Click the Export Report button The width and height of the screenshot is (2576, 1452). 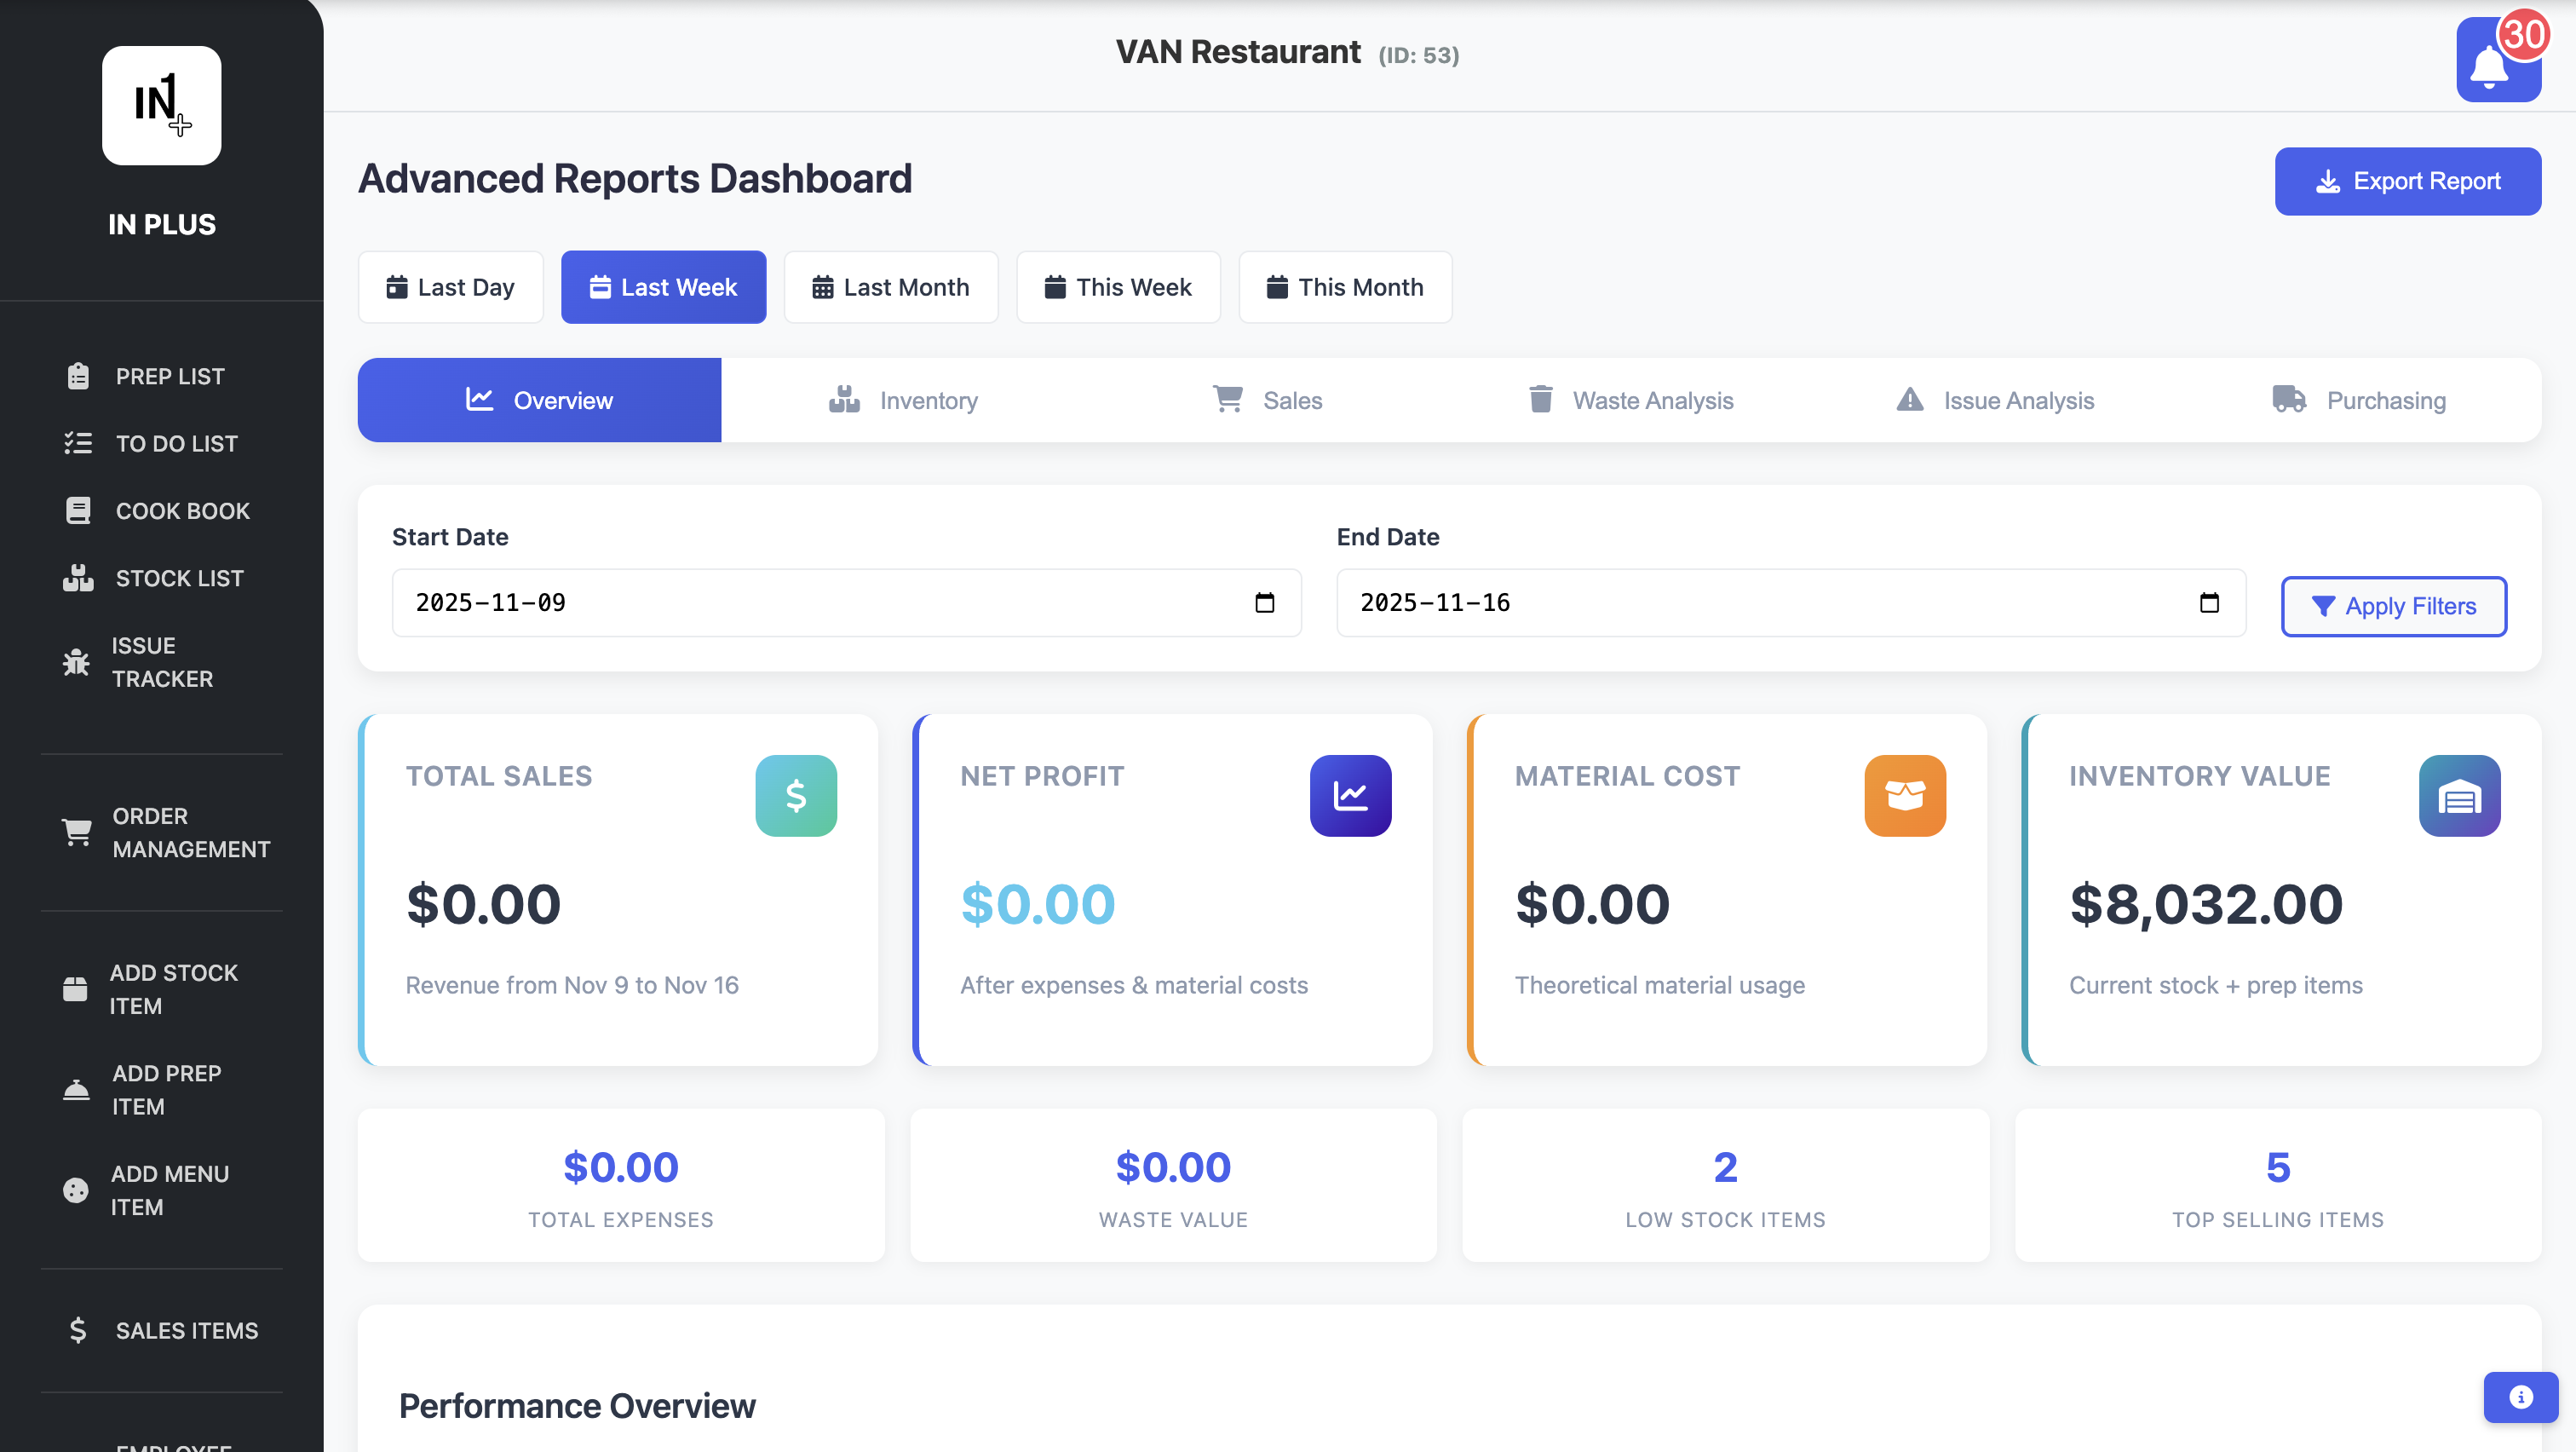(2407, 181)
